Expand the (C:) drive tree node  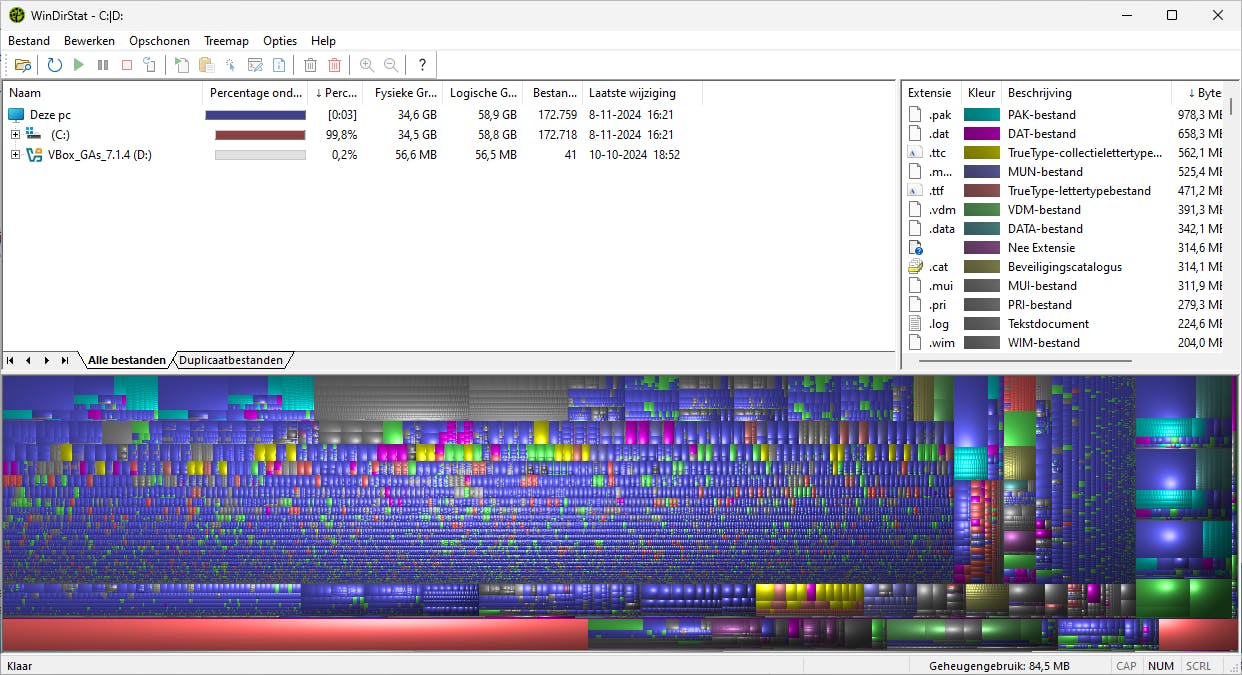(x=15, y=134)
